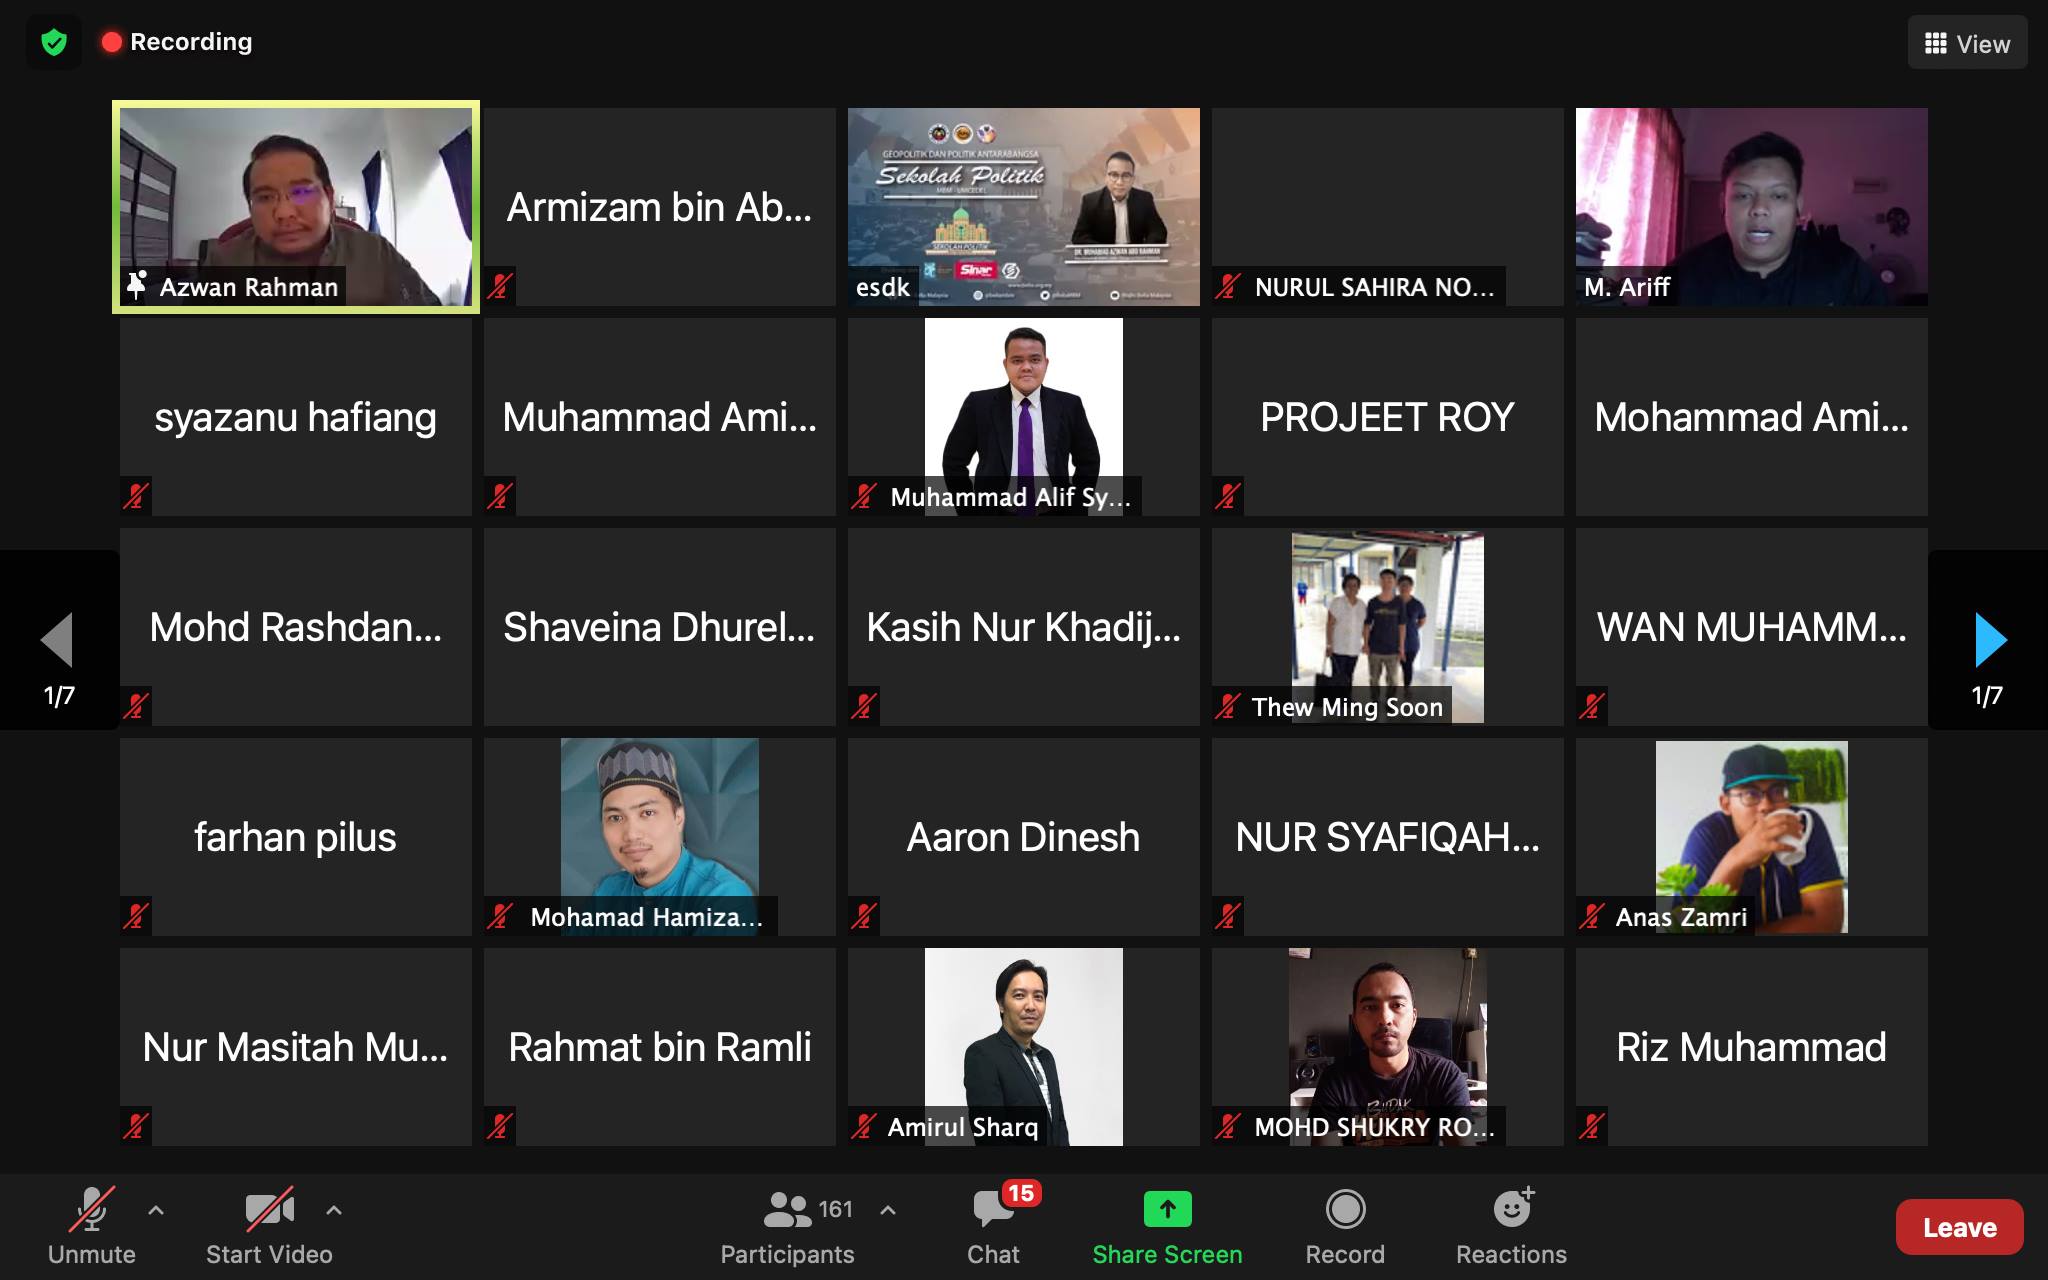Start Video with the camera toggle
This screenshot has height=1280, width=2048.
click(269, 1226)
